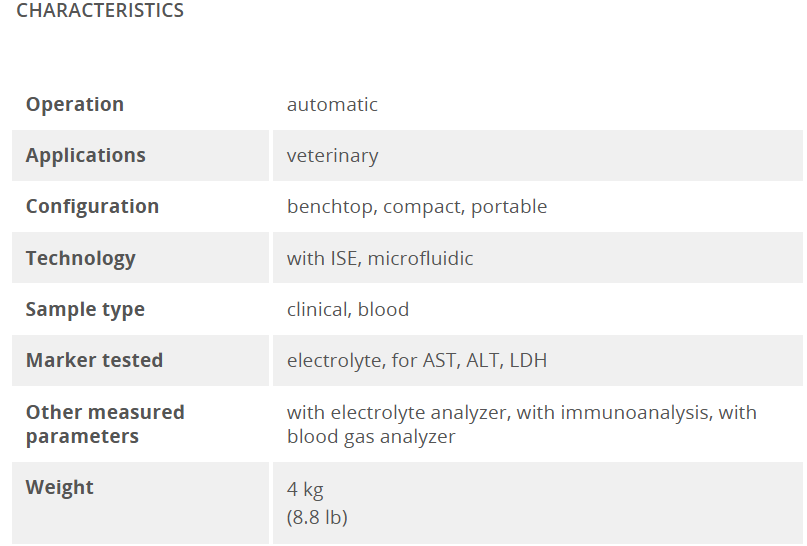This screenshot has width=807, height=546.
Task: Click the CHARACTERISTICS section heading
Action: [x=100, y=10]
